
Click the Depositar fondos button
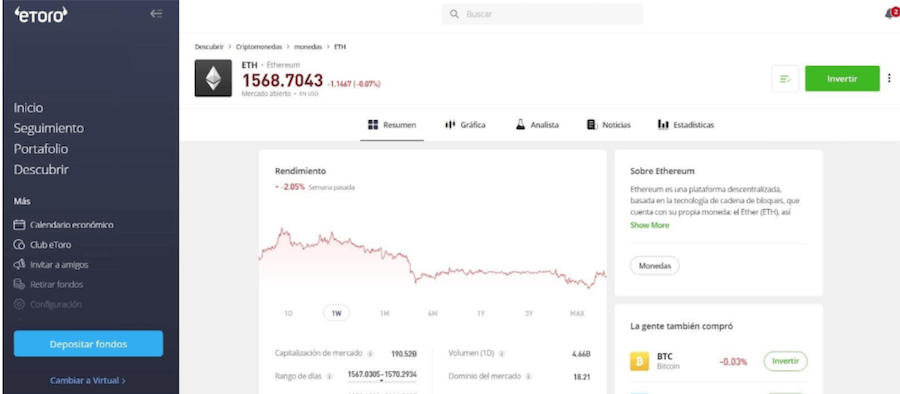[88, 344]
